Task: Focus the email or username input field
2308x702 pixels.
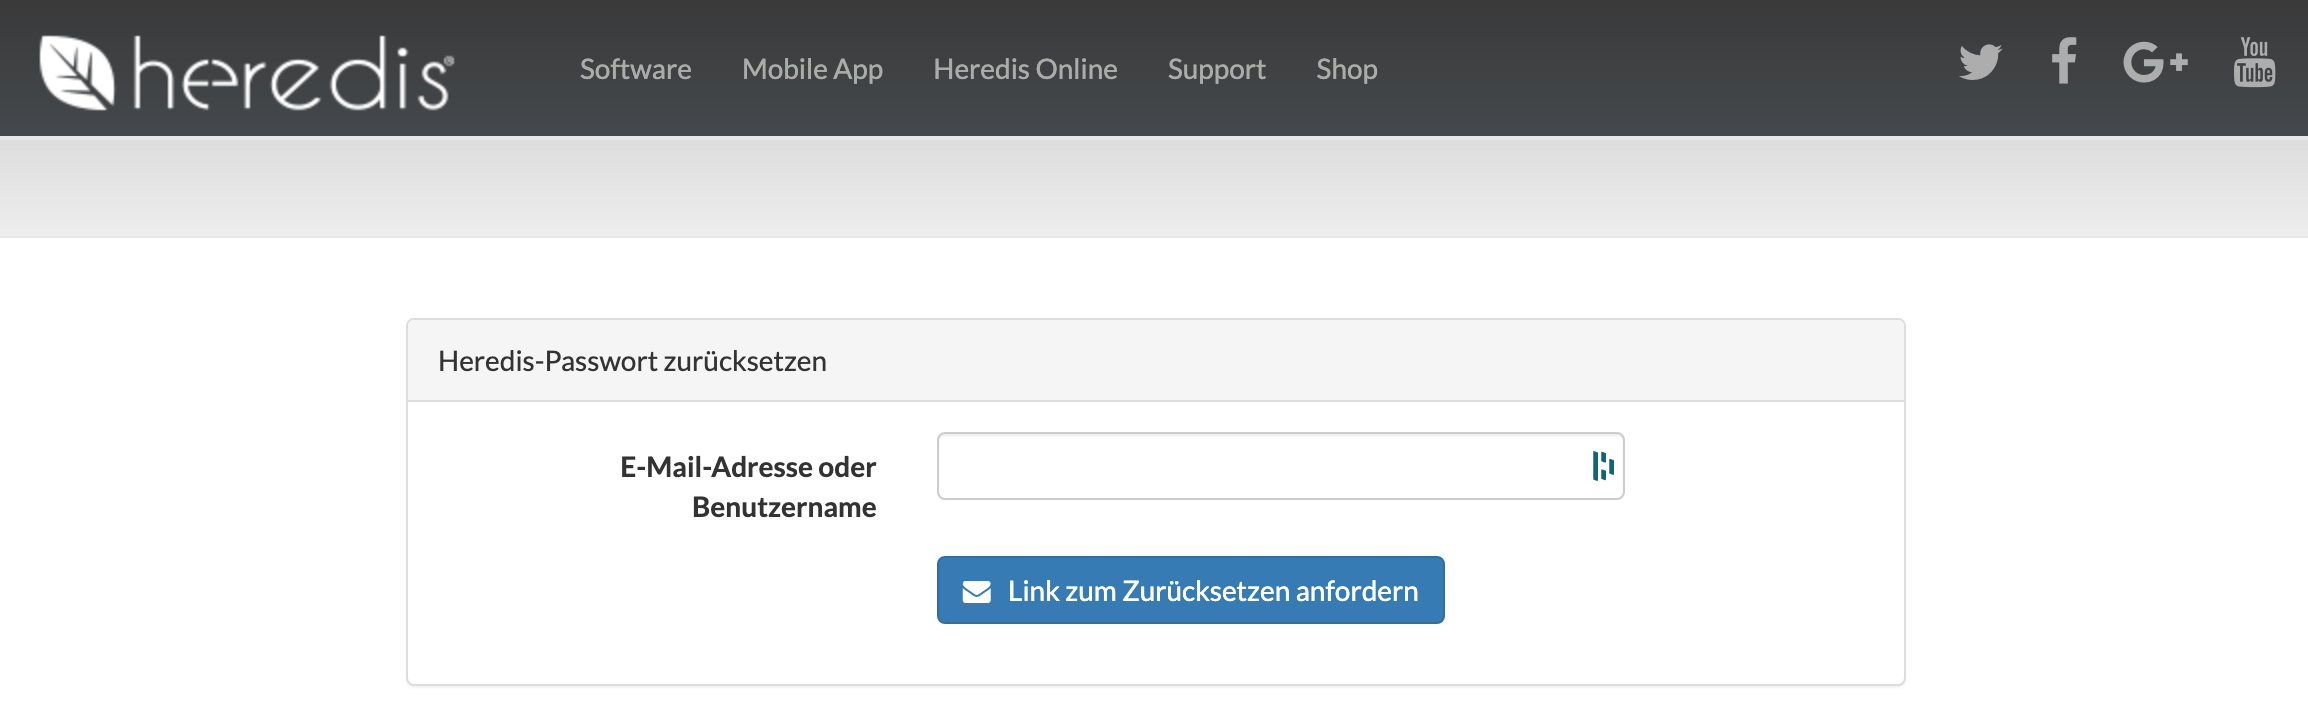Action: 1280,466
